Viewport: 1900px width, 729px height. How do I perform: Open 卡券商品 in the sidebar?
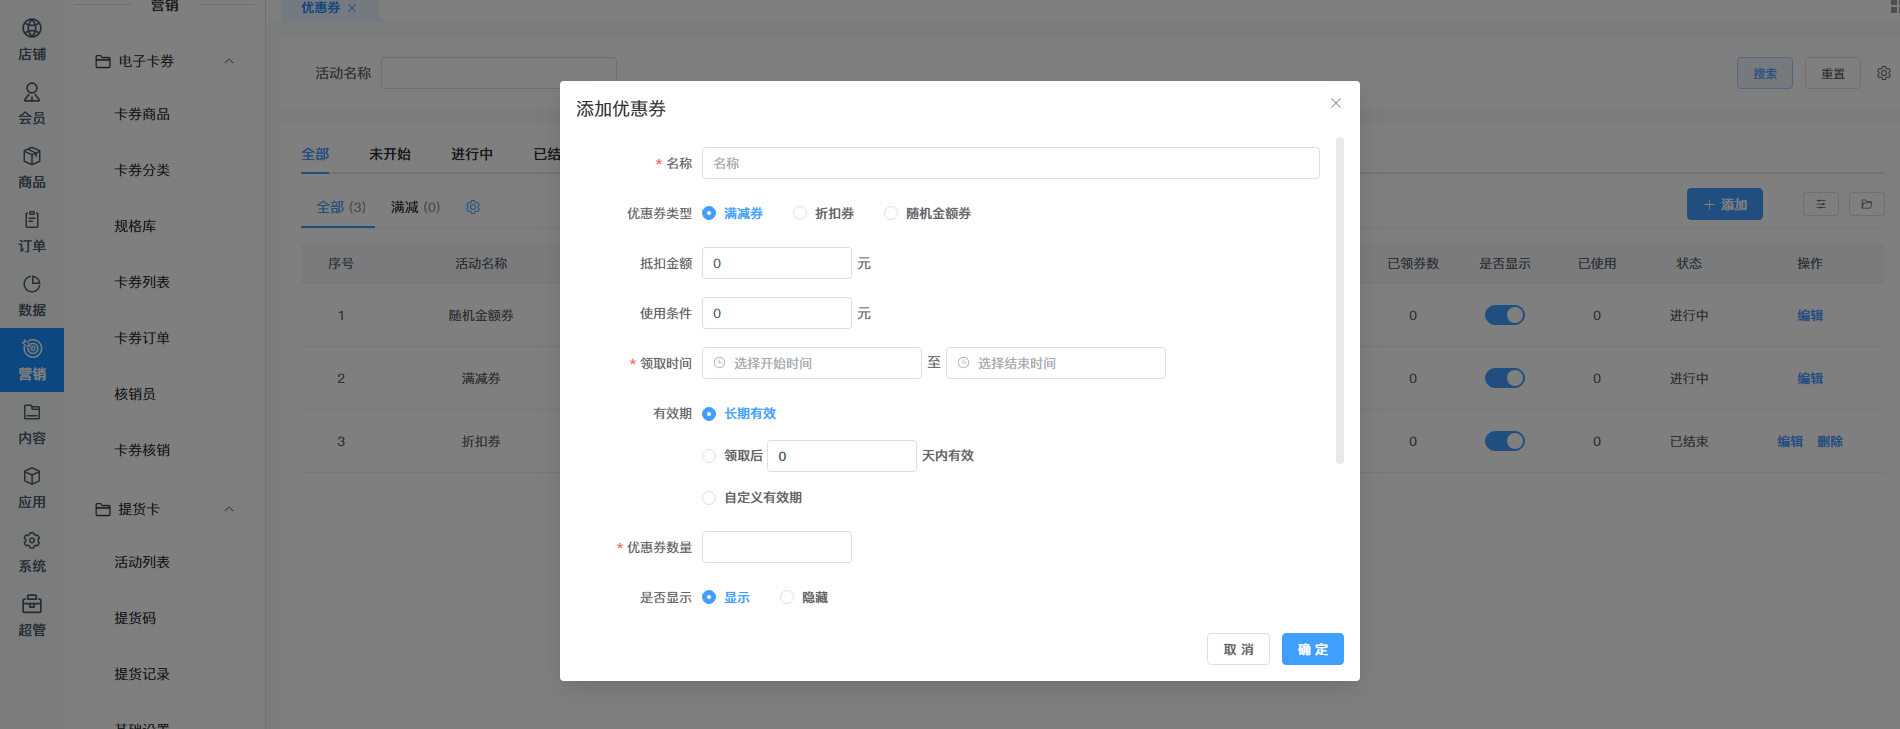pos(142,114)
